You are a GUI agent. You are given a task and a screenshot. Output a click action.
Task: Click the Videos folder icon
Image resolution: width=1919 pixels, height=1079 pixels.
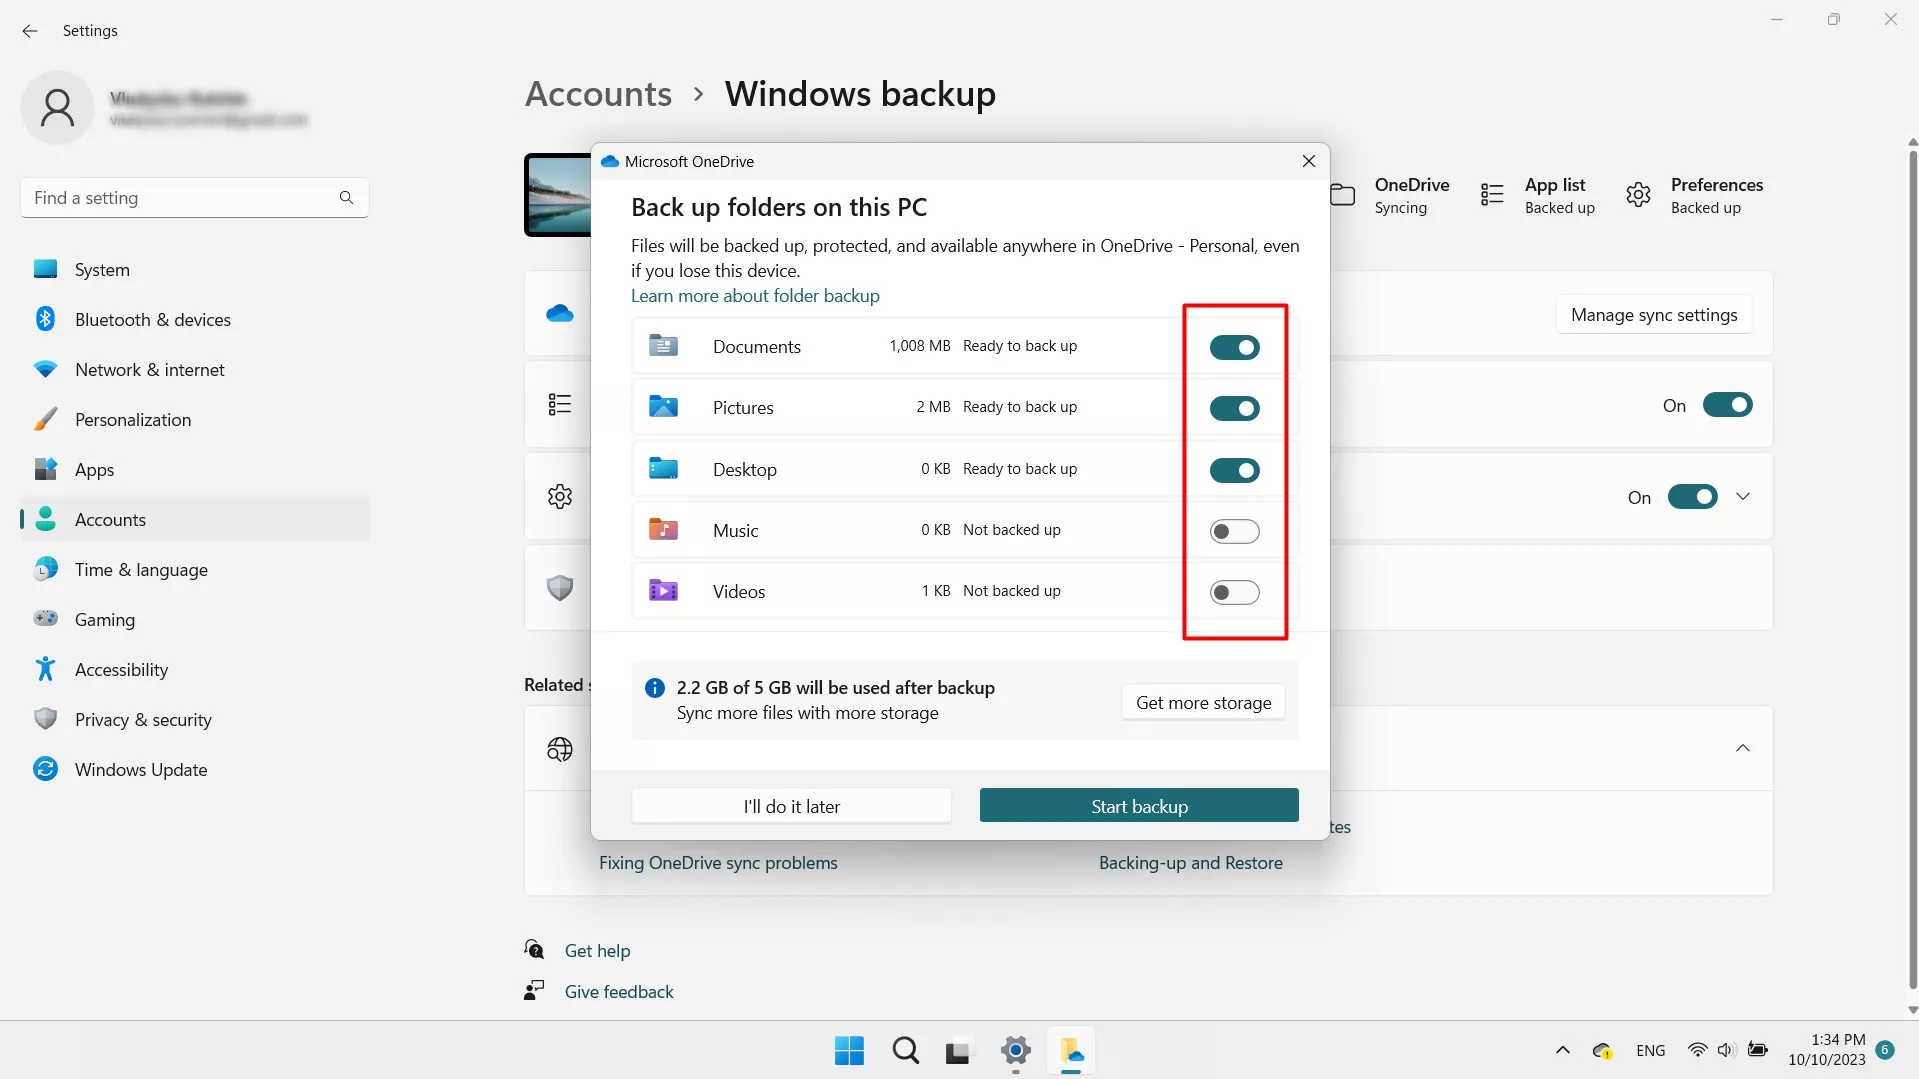pos(663,591)
